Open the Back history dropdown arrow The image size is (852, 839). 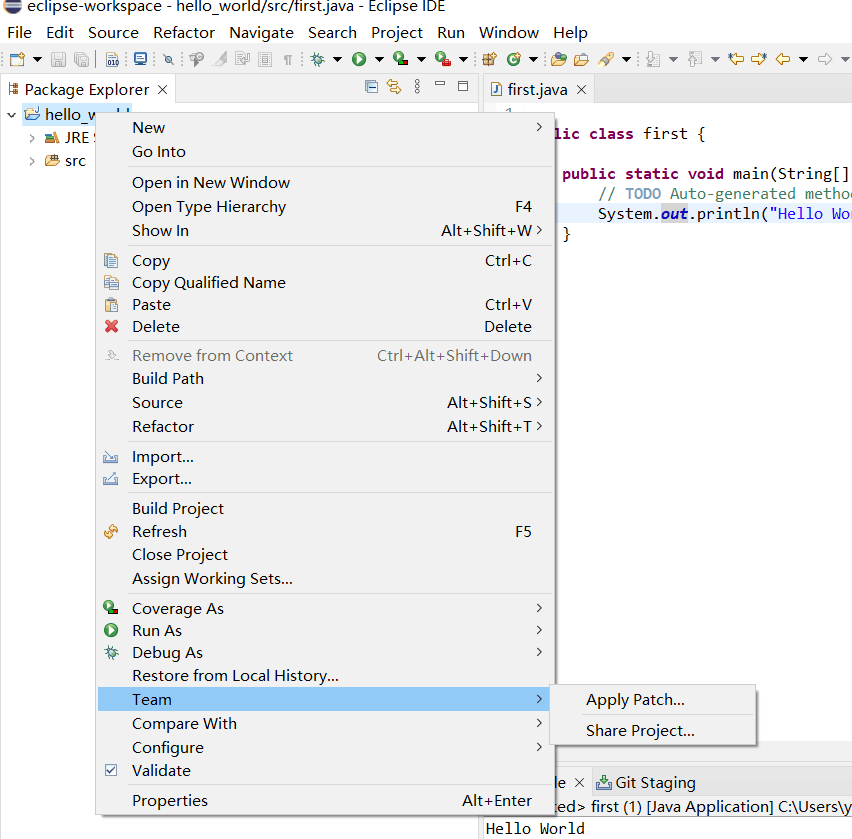[803, 59]
